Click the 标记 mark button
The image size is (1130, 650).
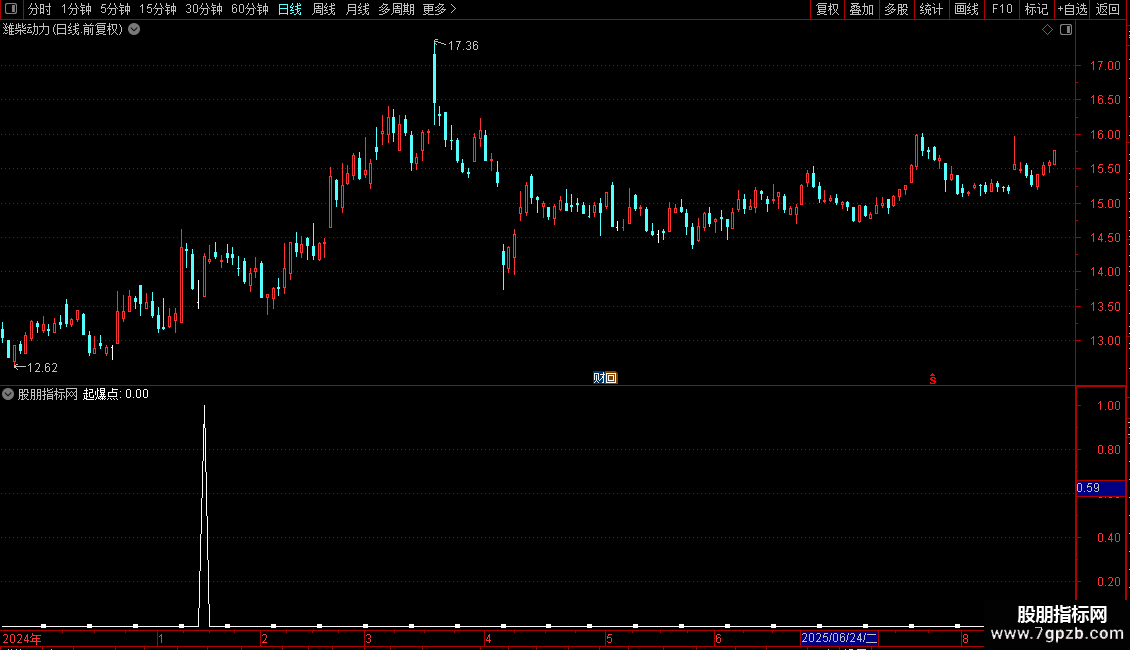(x=1036, y=9)
